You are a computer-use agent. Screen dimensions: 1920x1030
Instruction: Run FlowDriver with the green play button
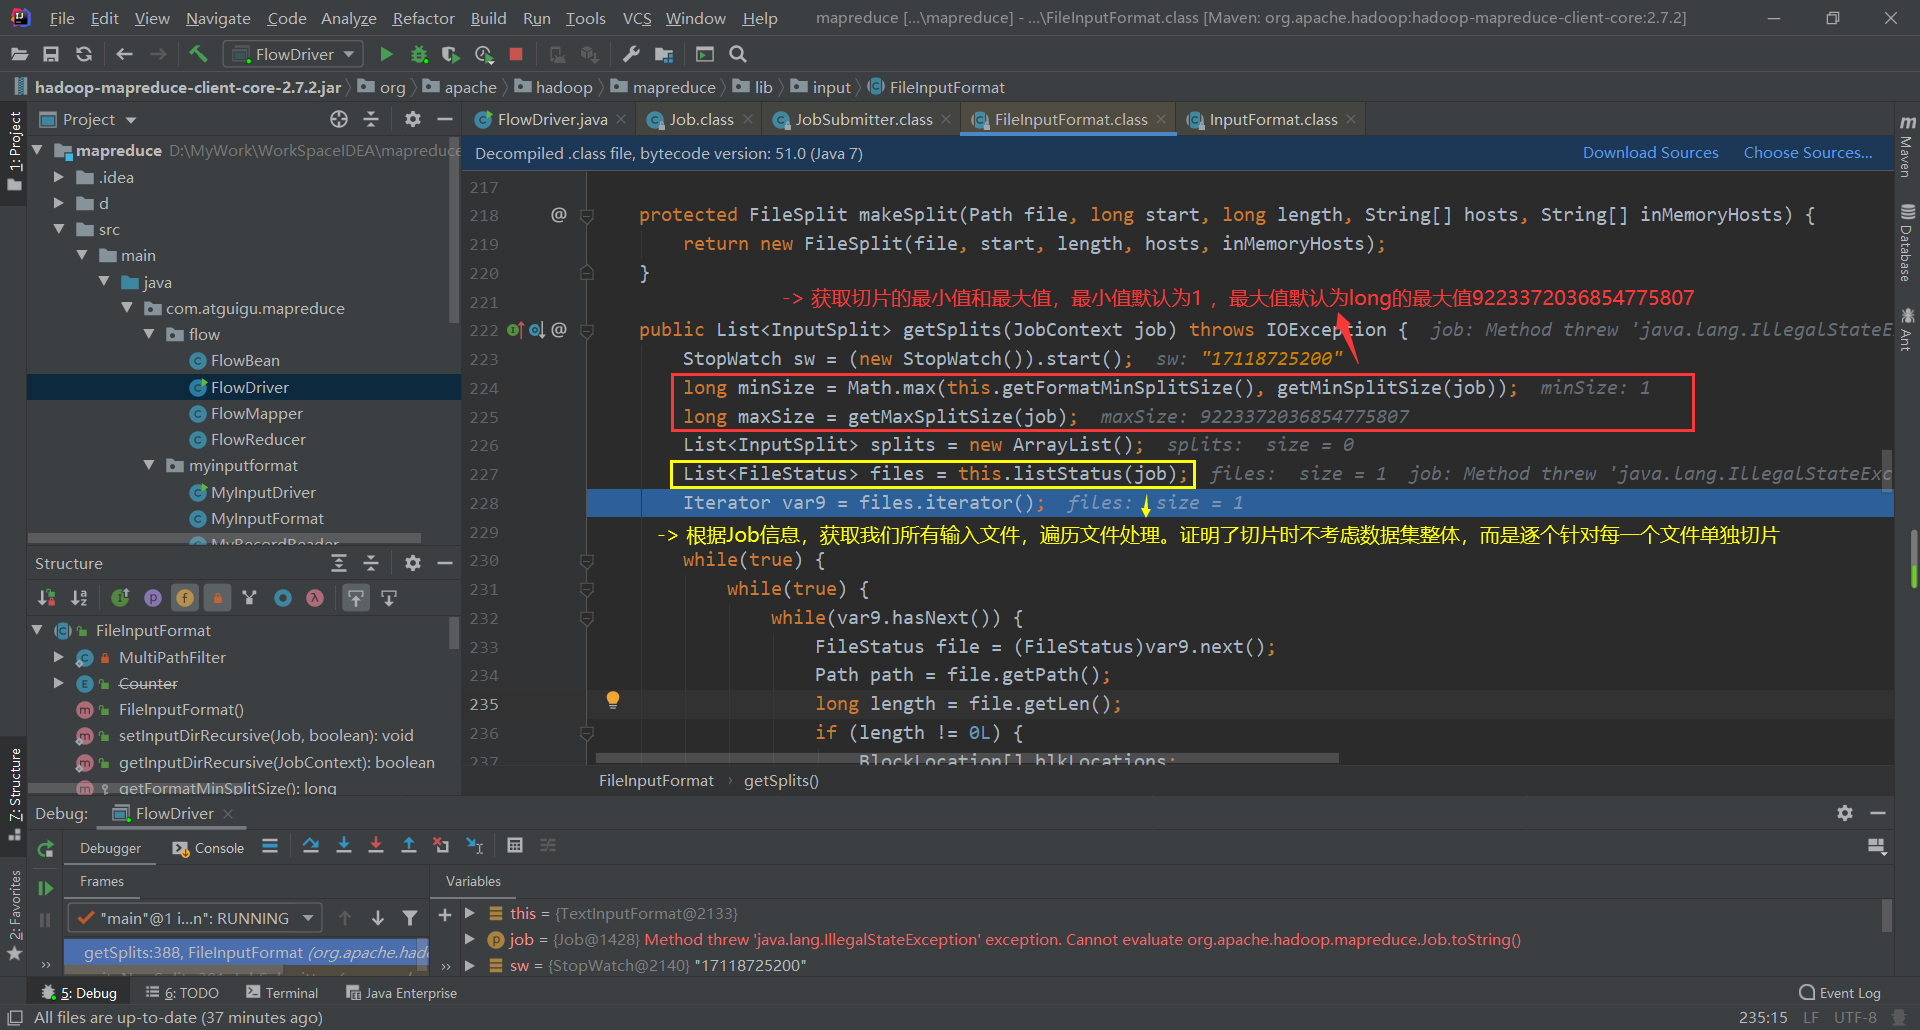(387, 54)
